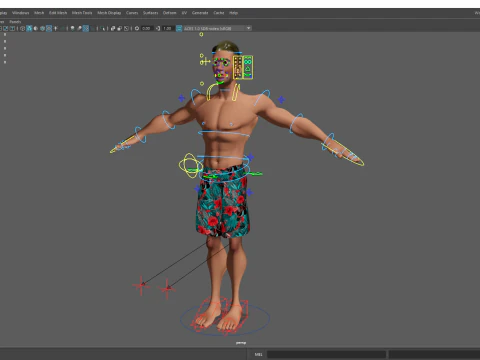Click the Depth of Field icon
The height and width of the screenshot is (360, 480).
(92, 28)
